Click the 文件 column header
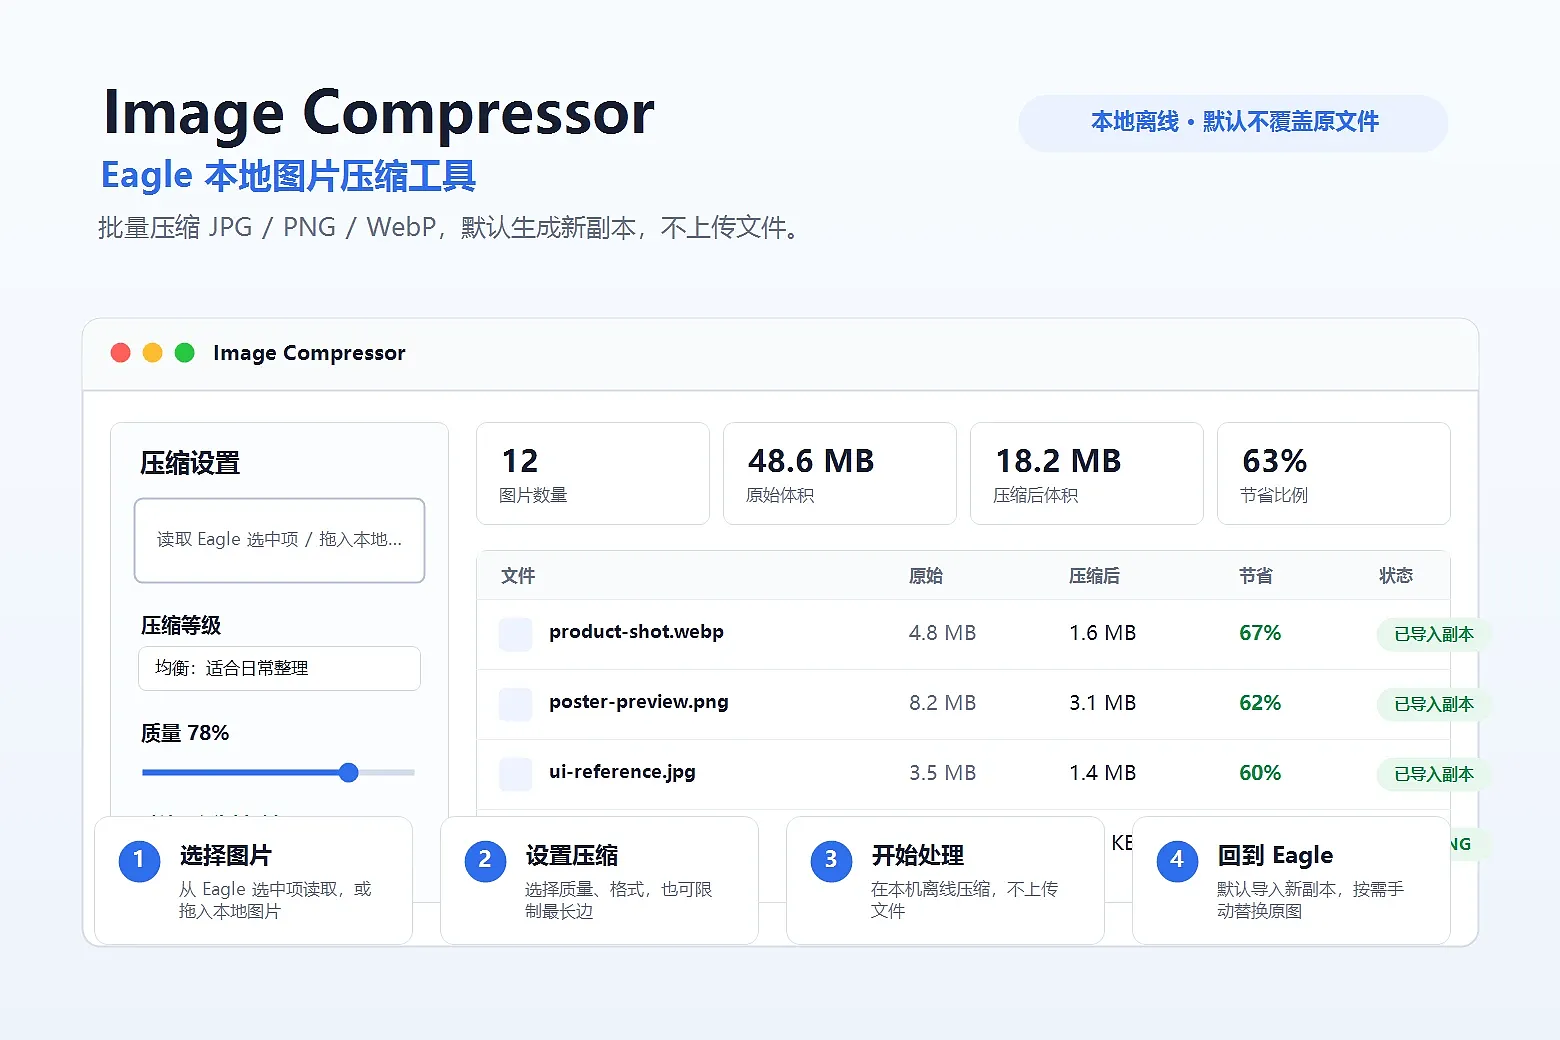The image size is (1560, 1040). tap(518, 576)
